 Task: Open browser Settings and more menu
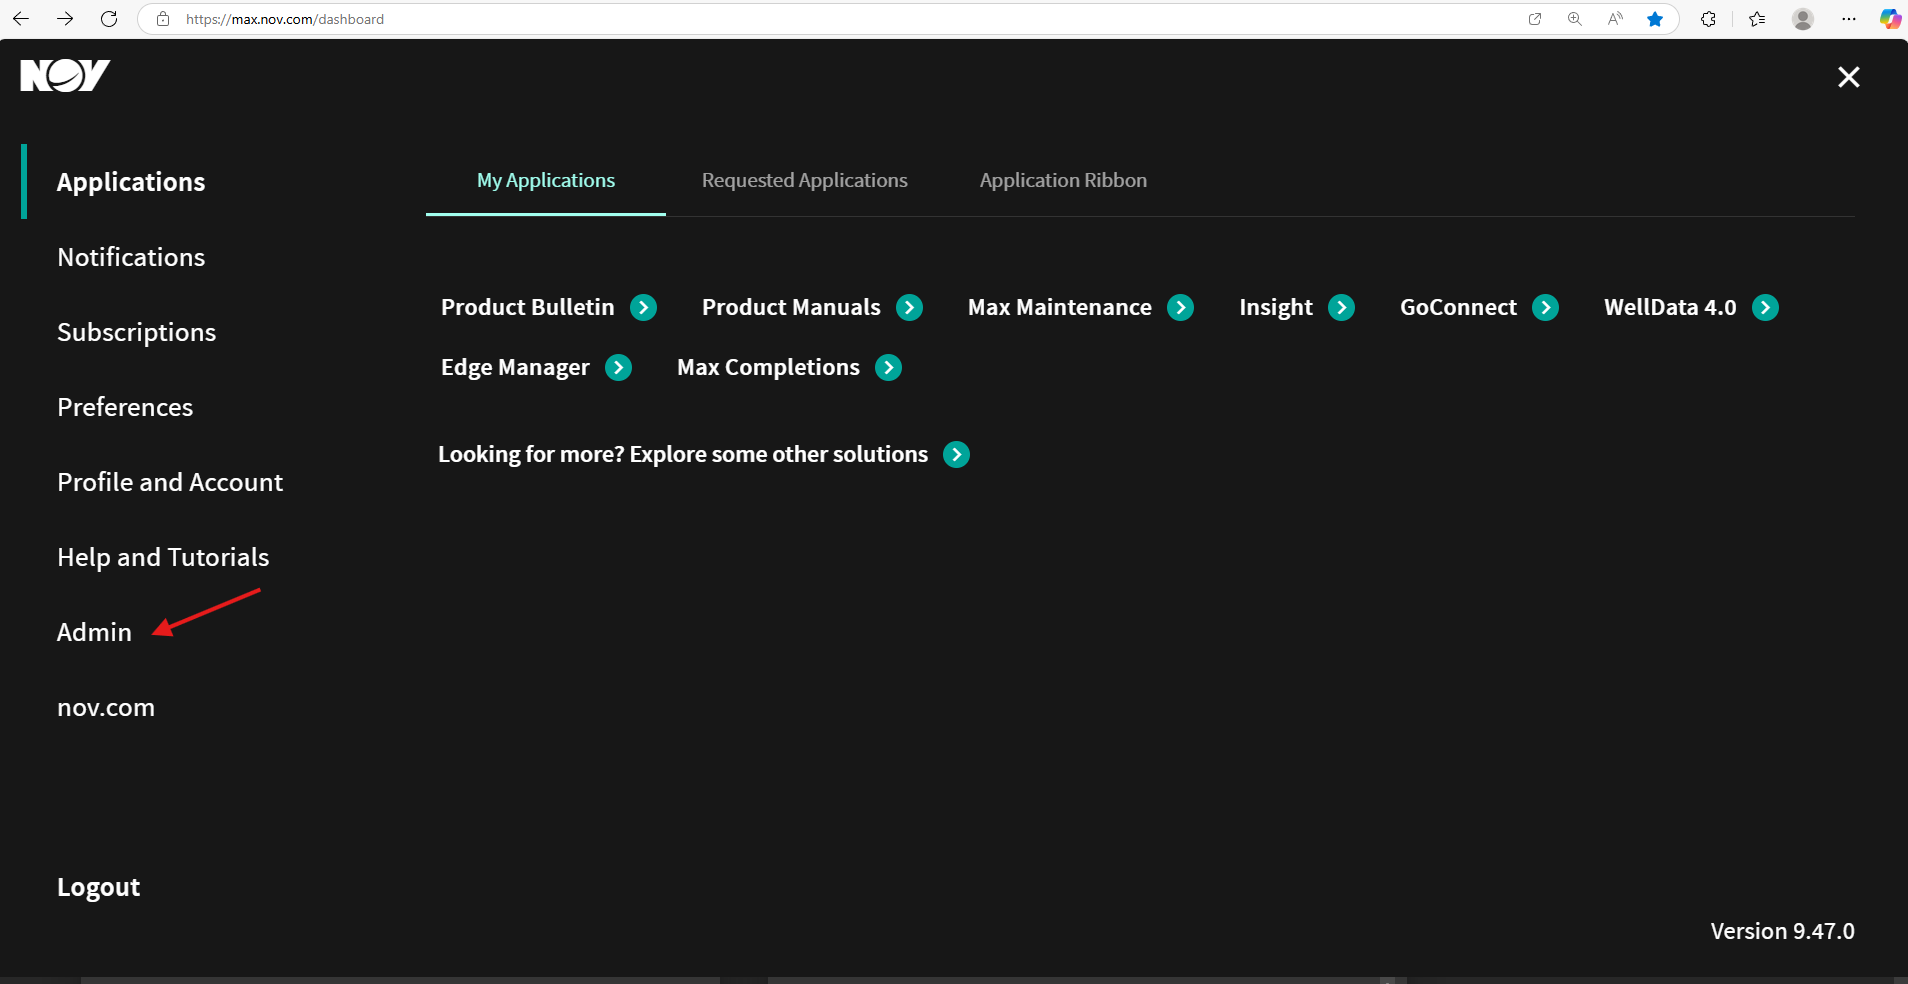(1849, 19)
